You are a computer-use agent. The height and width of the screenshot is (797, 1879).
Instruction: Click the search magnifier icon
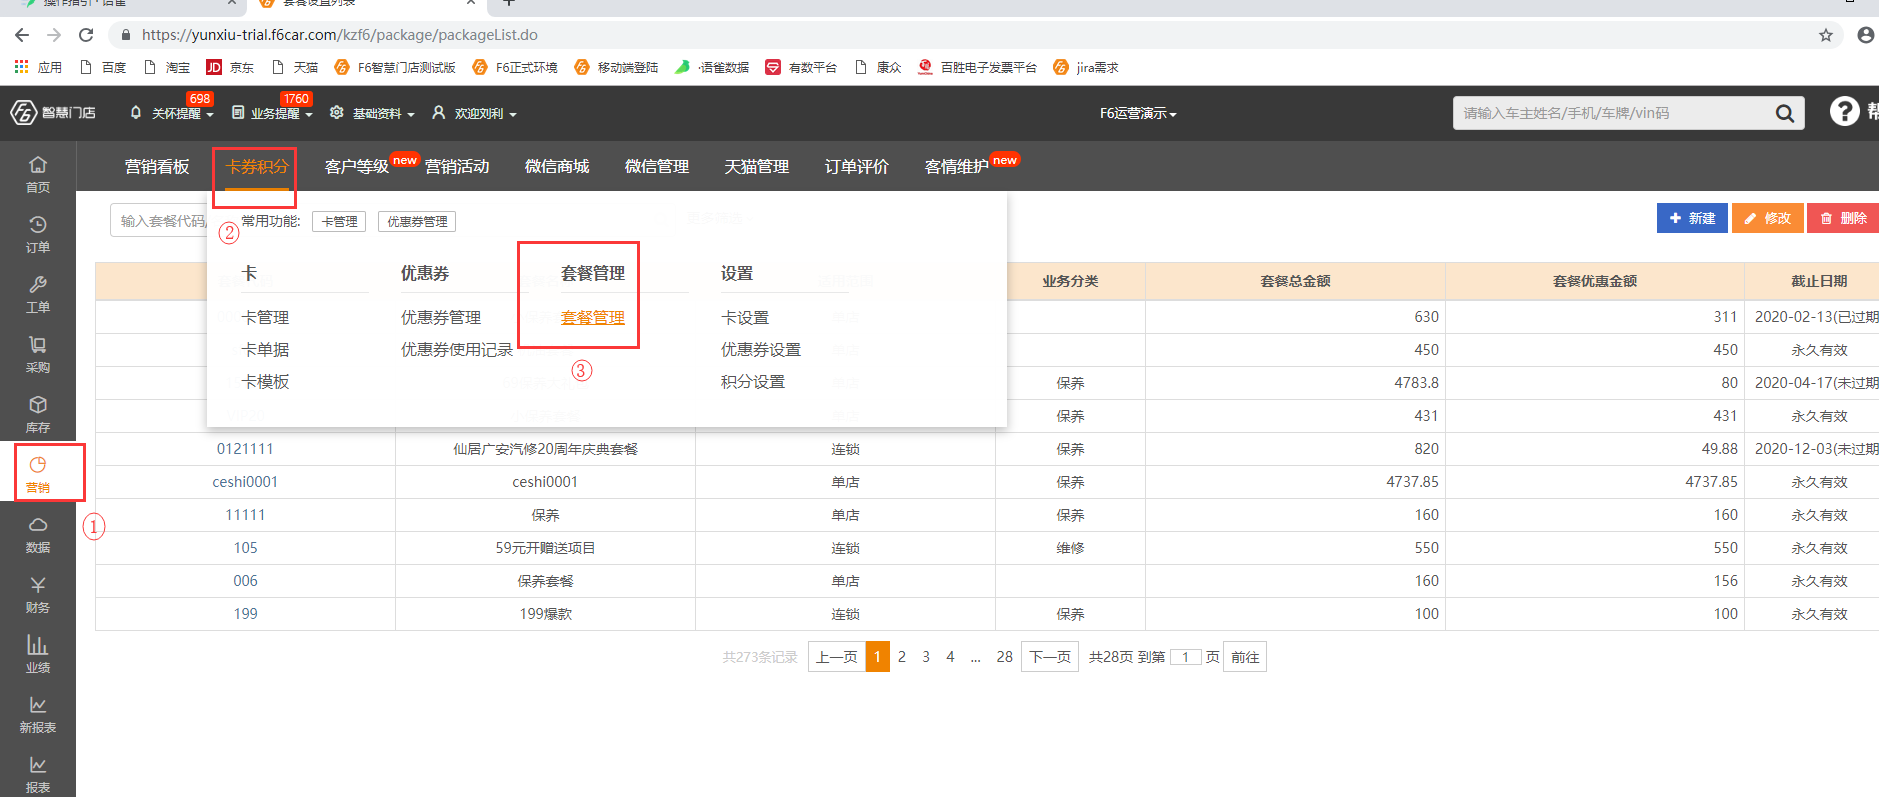coord(1785,113)
